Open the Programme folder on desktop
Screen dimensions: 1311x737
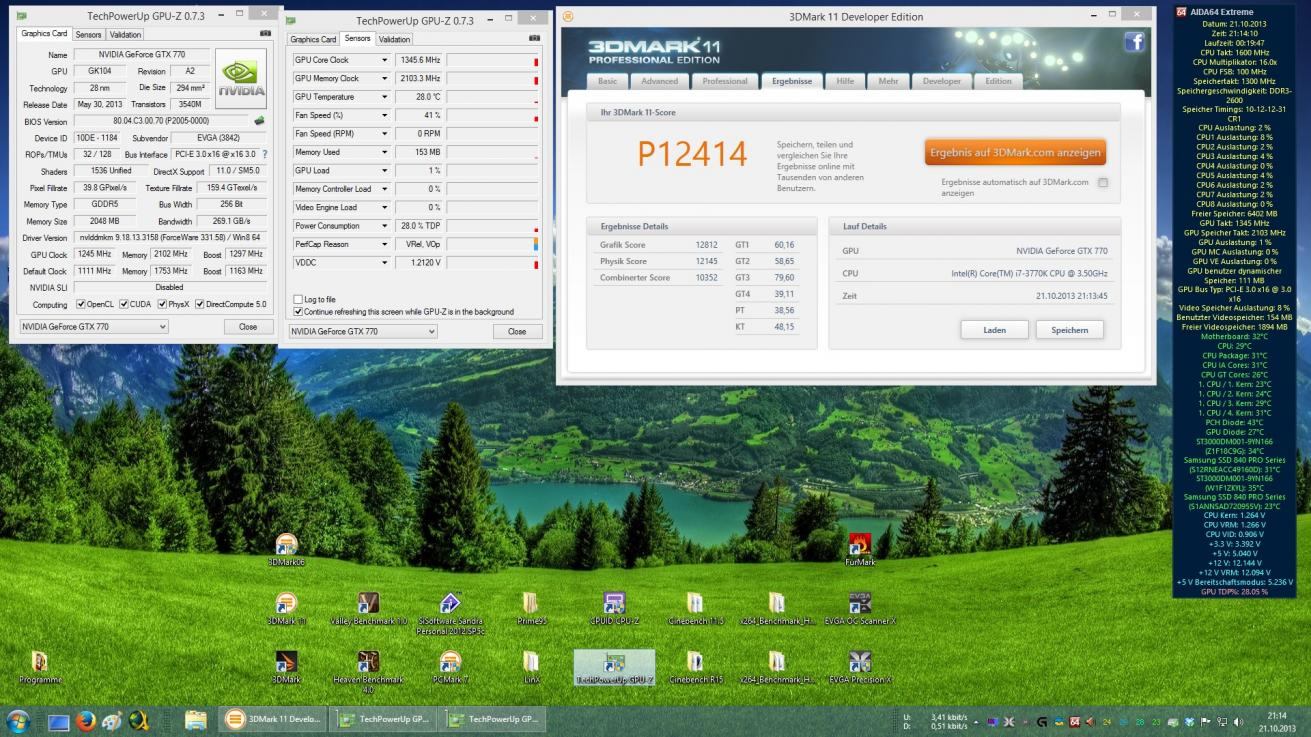[40, 668]
